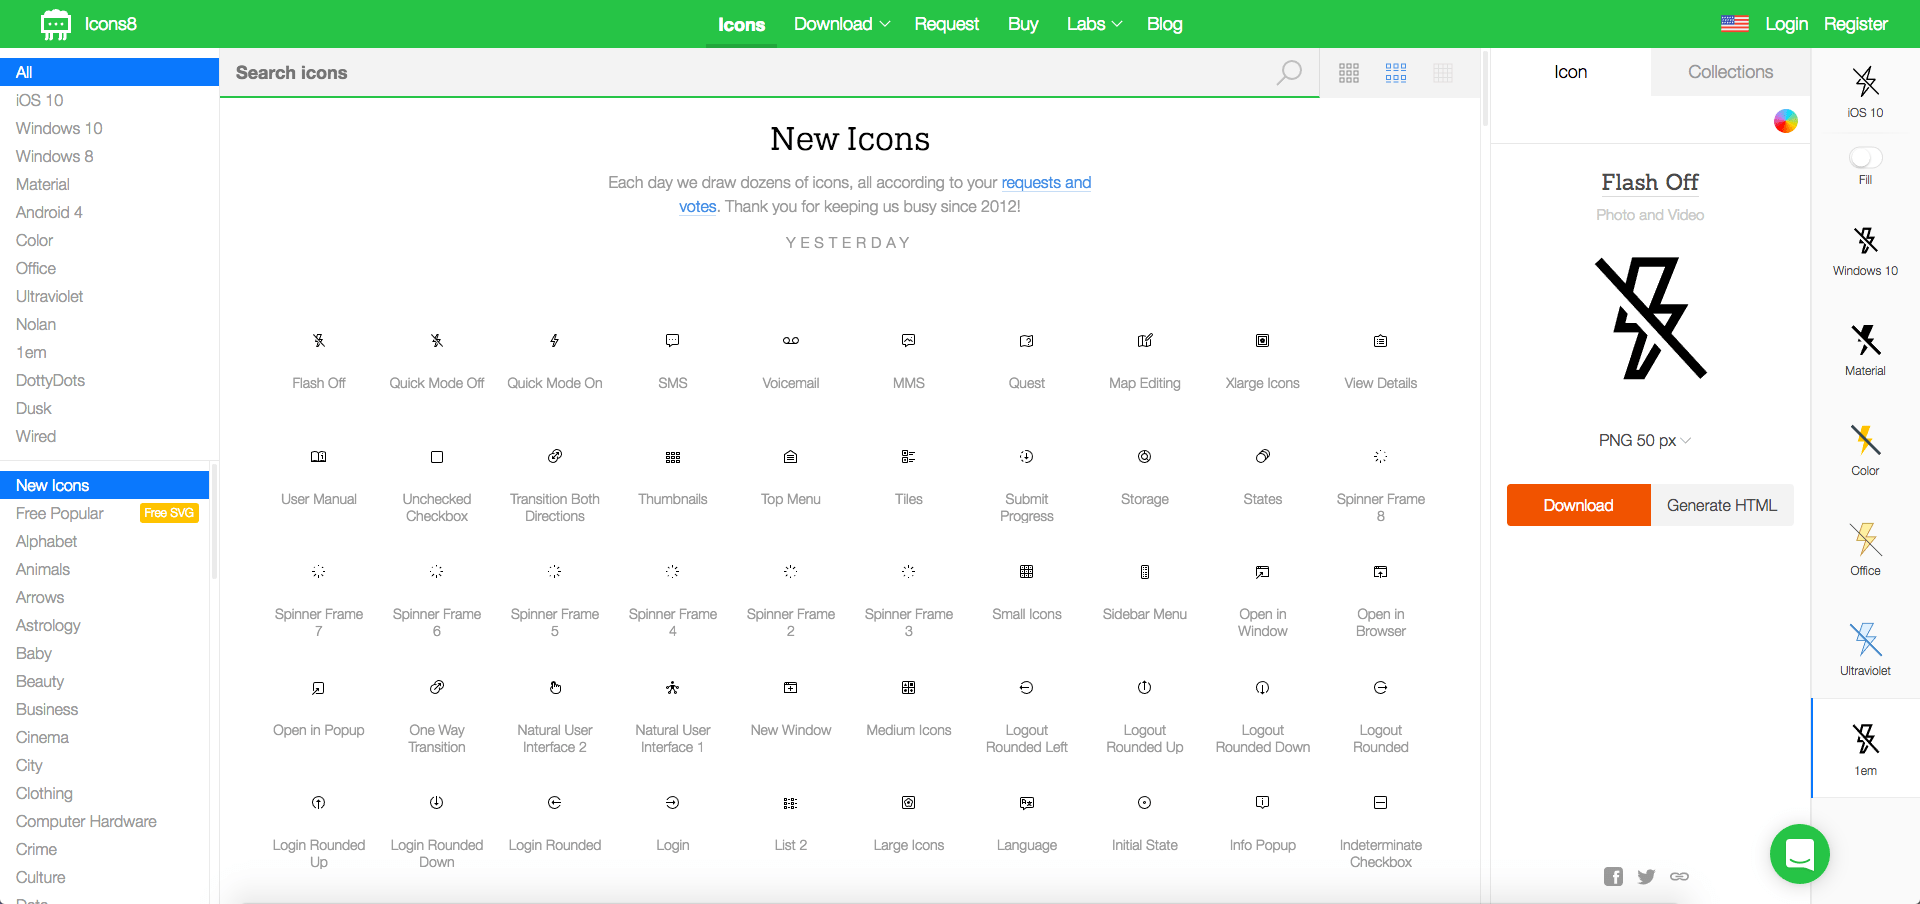The width and height of the screenshot is (1920, 904).
Task: Switch to the Collections tab
Action: pos(1730,72)
